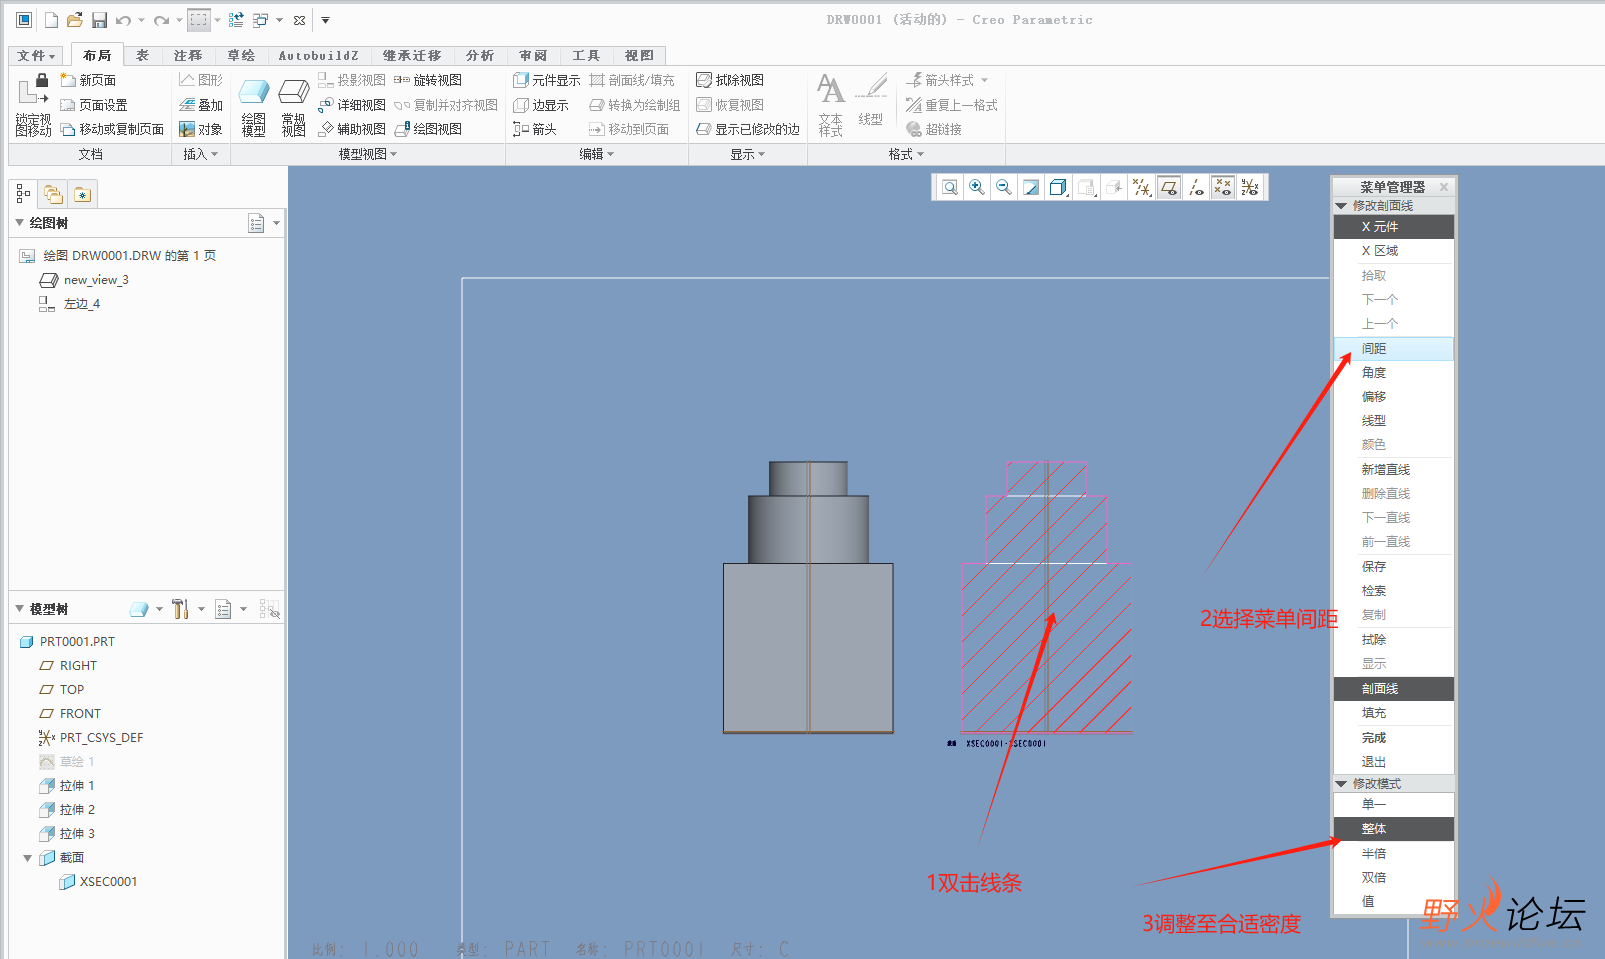
Task: Expand the 显示 group dropdown
Action: 748,154
